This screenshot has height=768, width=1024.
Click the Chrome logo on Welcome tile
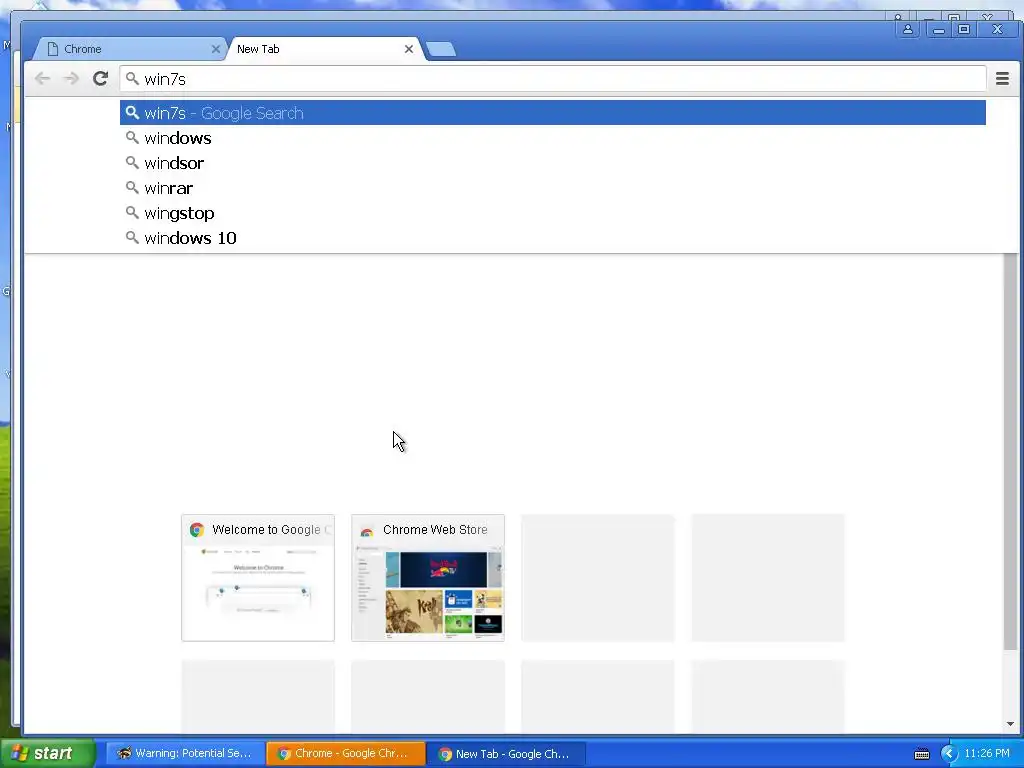pyautogui.click(x=197, y=530)
